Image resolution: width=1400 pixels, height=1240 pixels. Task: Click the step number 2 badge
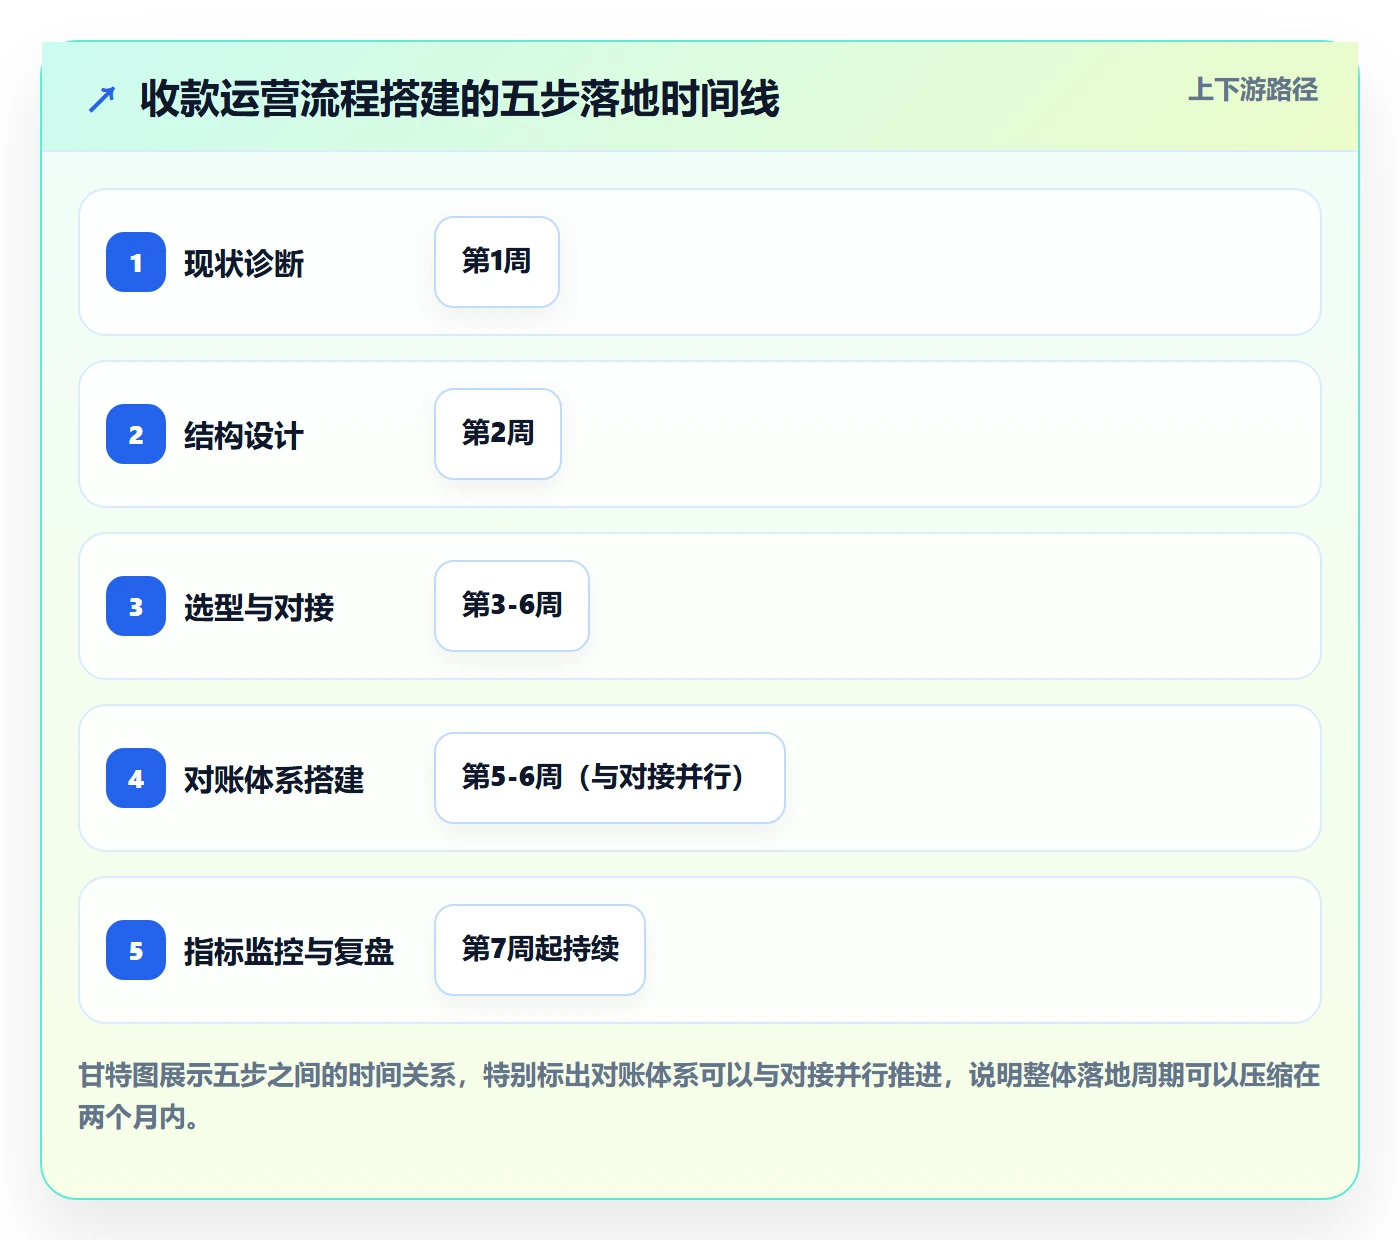[x=136, y=434]
